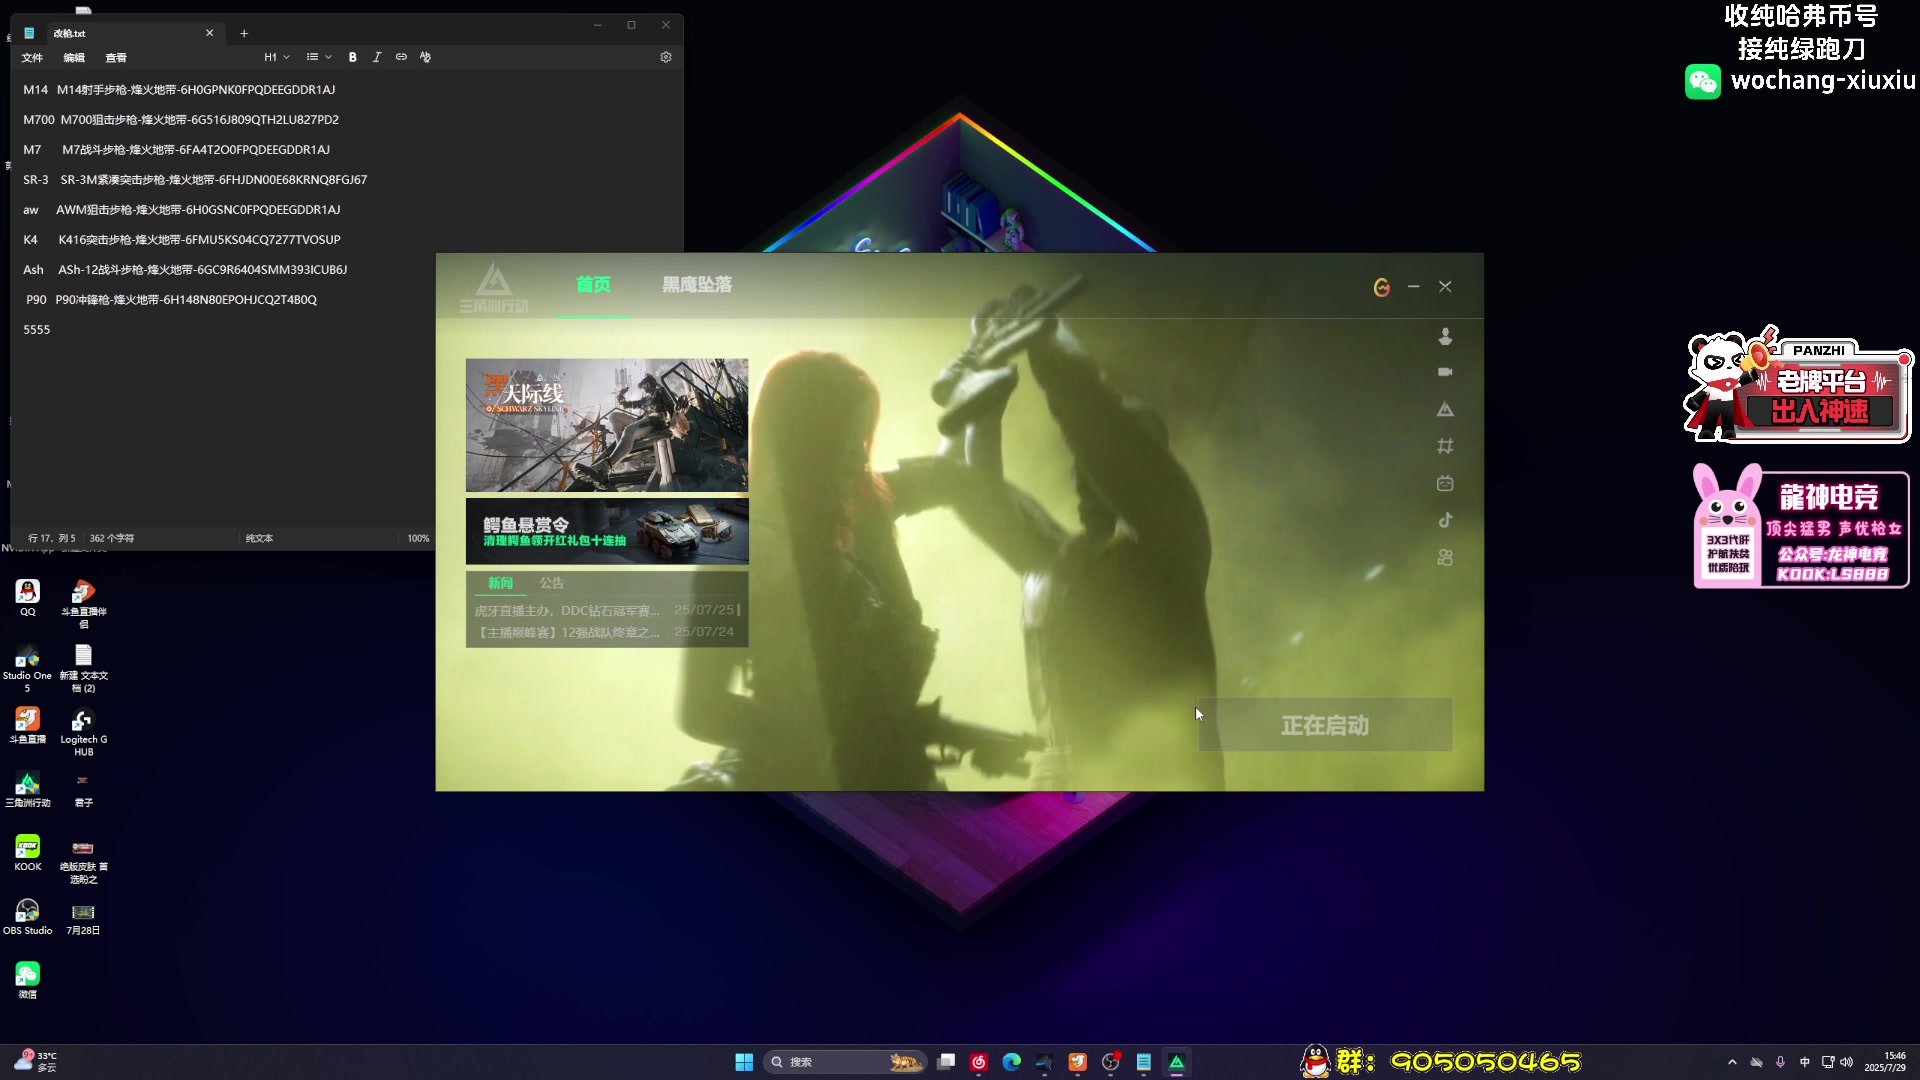1920x1080 pixels.
Task: Expand the list style dropdown
Action: (318, 57)
